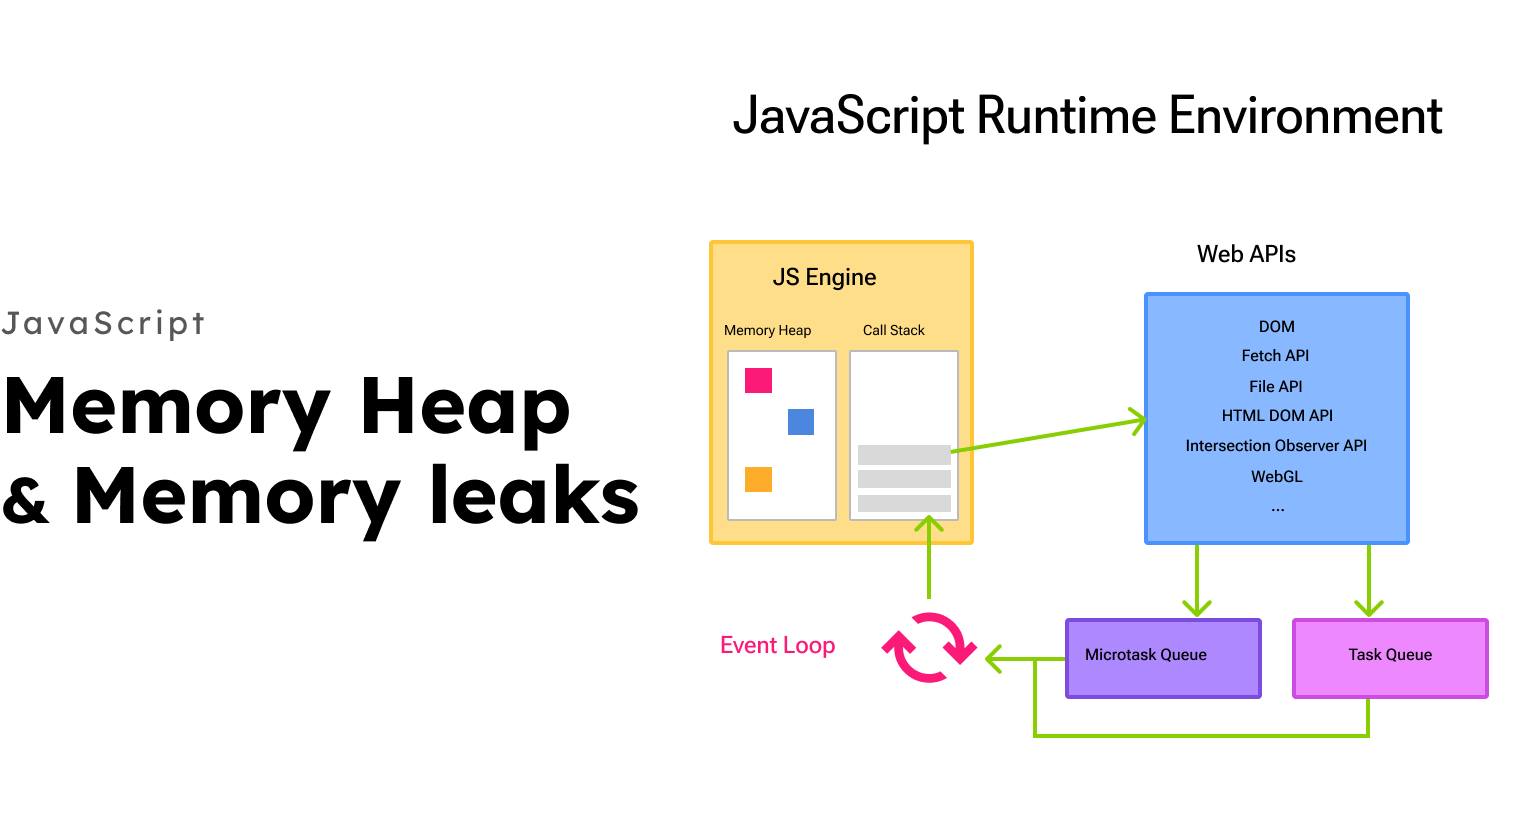This screenshot has height=840, width=1520.
Task: Toggle the Microtask Queue box
Action: click(x=1163, y=657)
